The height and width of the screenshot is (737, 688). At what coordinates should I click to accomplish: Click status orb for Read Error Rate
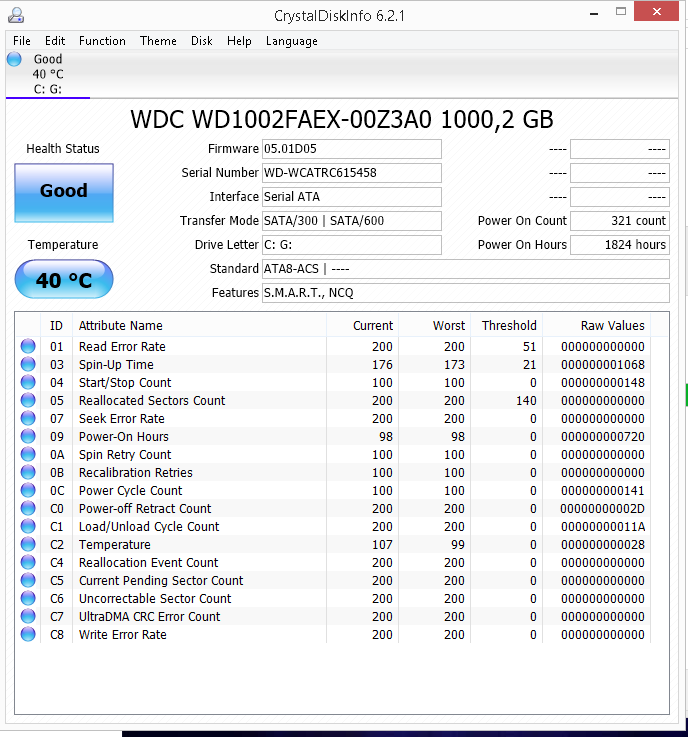click(28, 346)
